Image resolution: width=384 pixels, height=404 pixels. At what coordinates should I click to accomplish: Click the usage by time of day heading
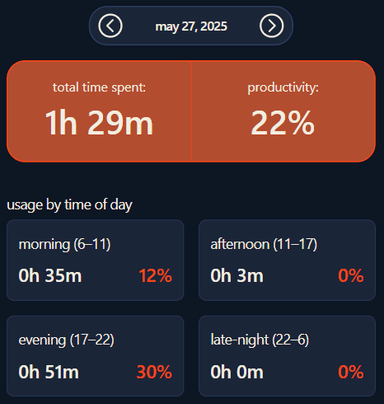(69, 205)
